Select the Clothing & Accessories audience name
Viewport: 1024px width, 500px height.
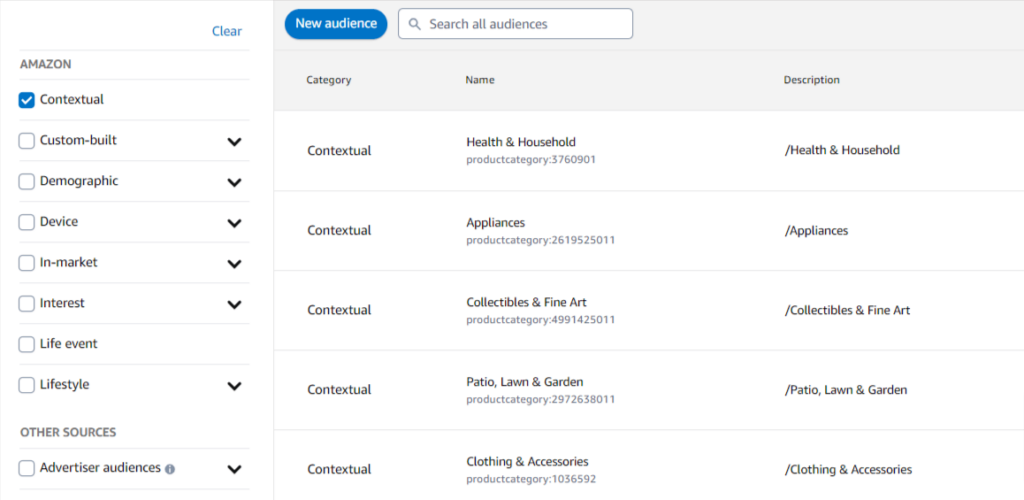coord(527,461)
